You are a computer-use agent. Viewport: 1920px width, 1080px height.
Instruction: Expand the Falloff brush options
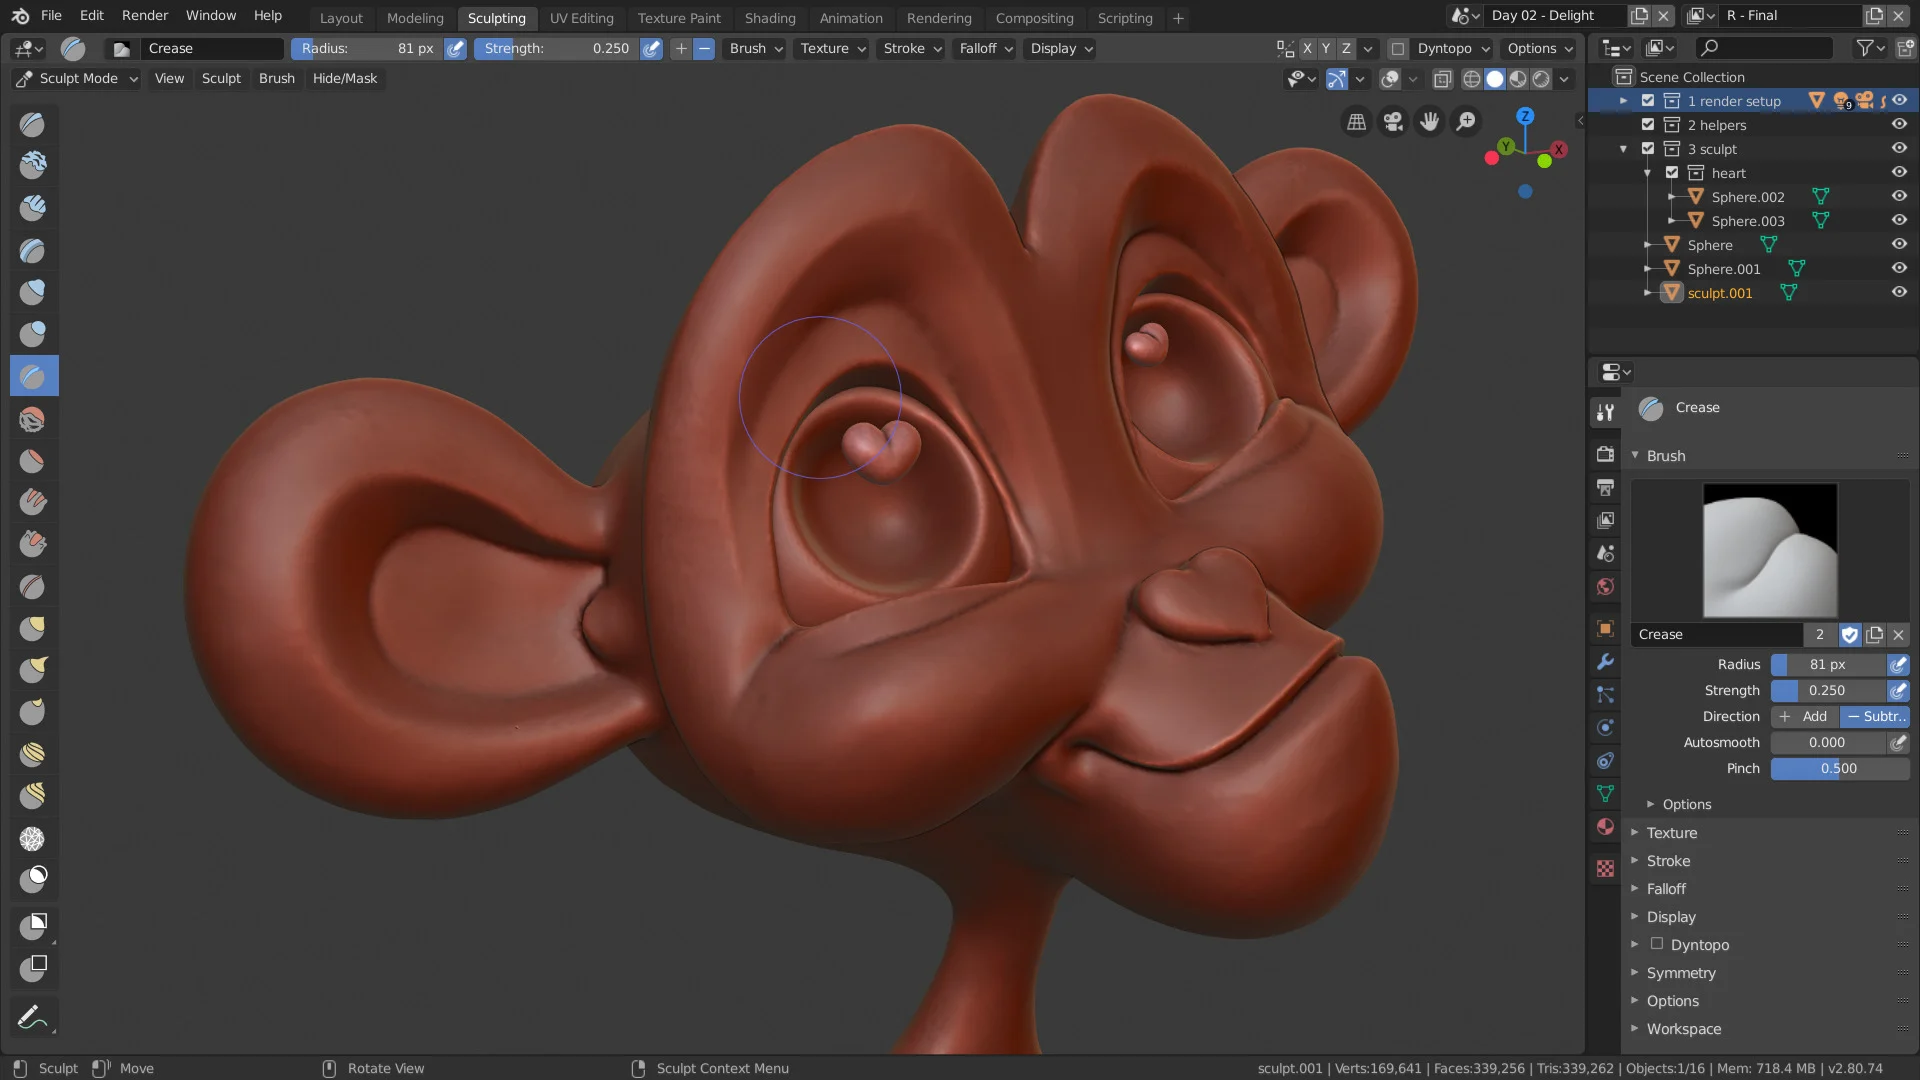point(1667,887)
